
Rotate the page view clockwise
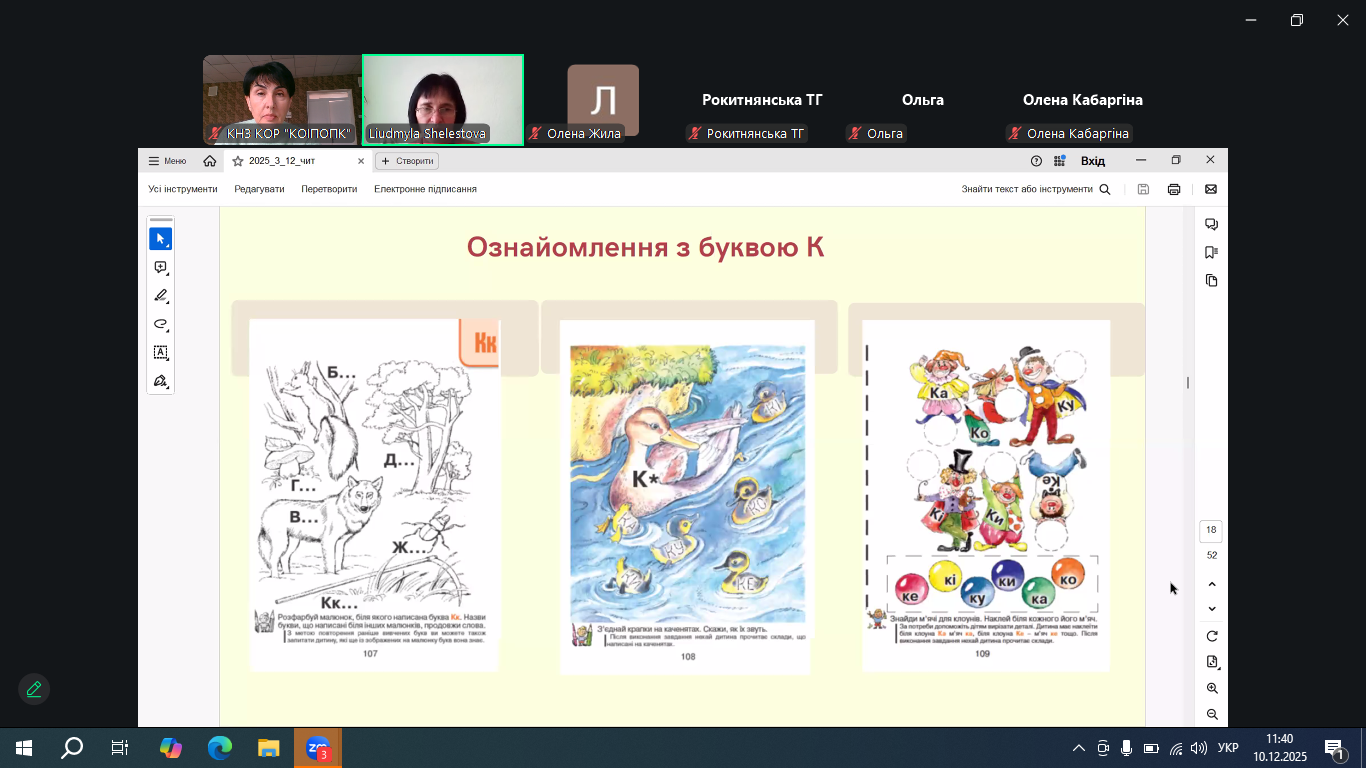(1212, 636)
